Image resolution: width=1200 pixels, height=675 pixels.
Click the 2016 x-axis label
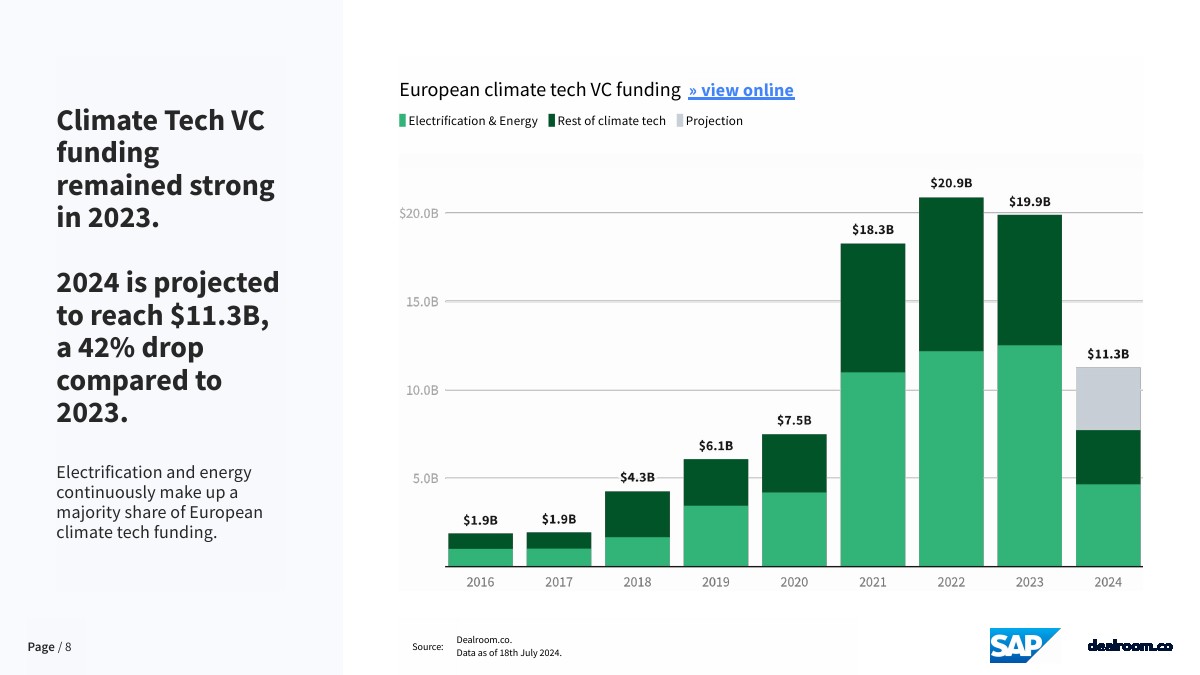click(480, 583)
